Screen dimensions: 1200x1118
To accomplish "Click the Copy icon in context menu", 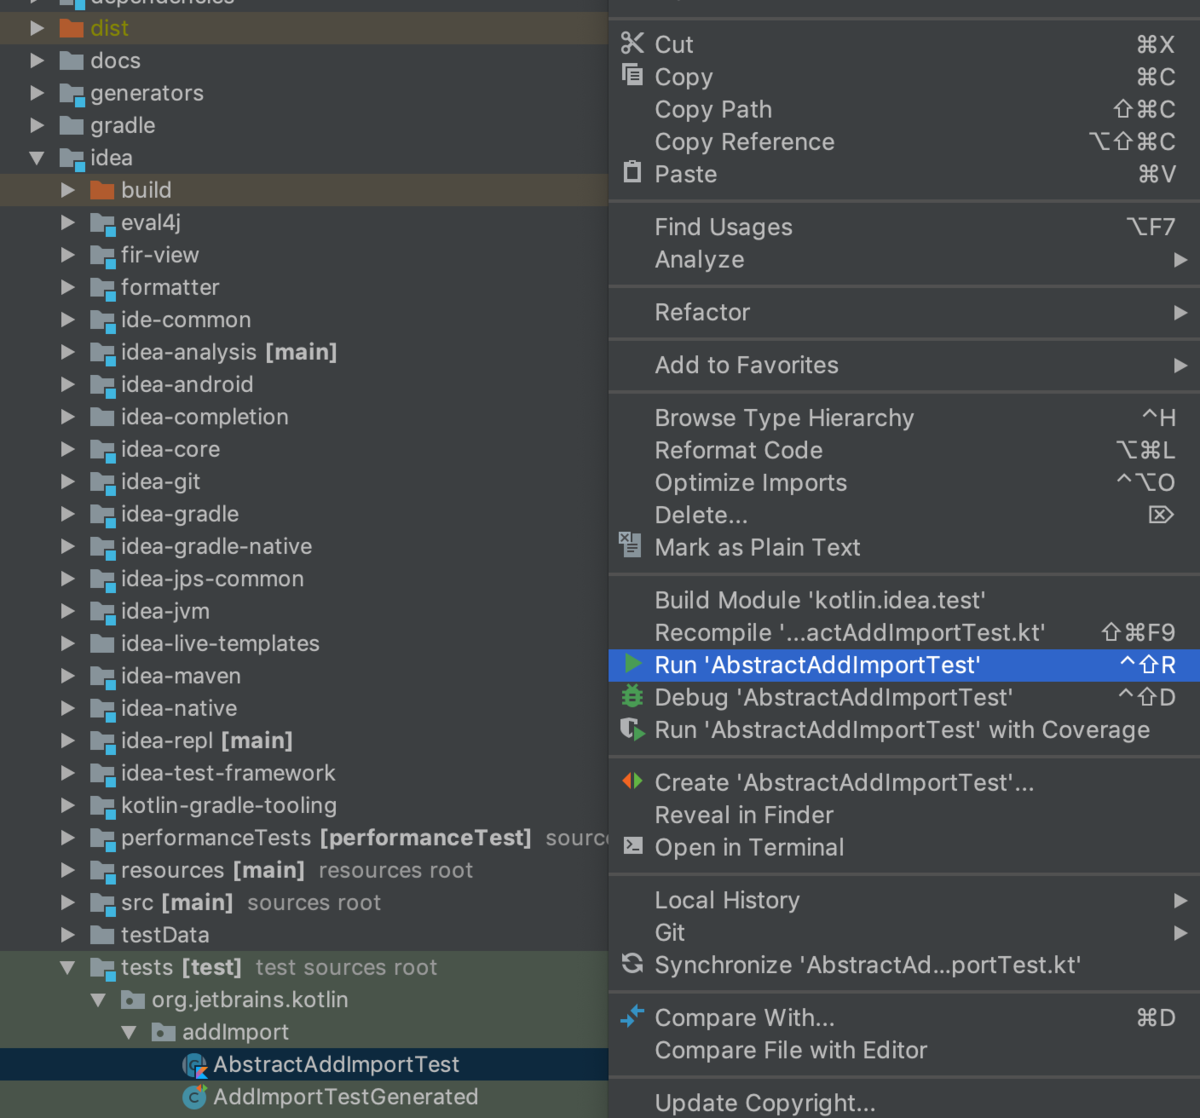I will pyautogui.click(x=632, y=75).
